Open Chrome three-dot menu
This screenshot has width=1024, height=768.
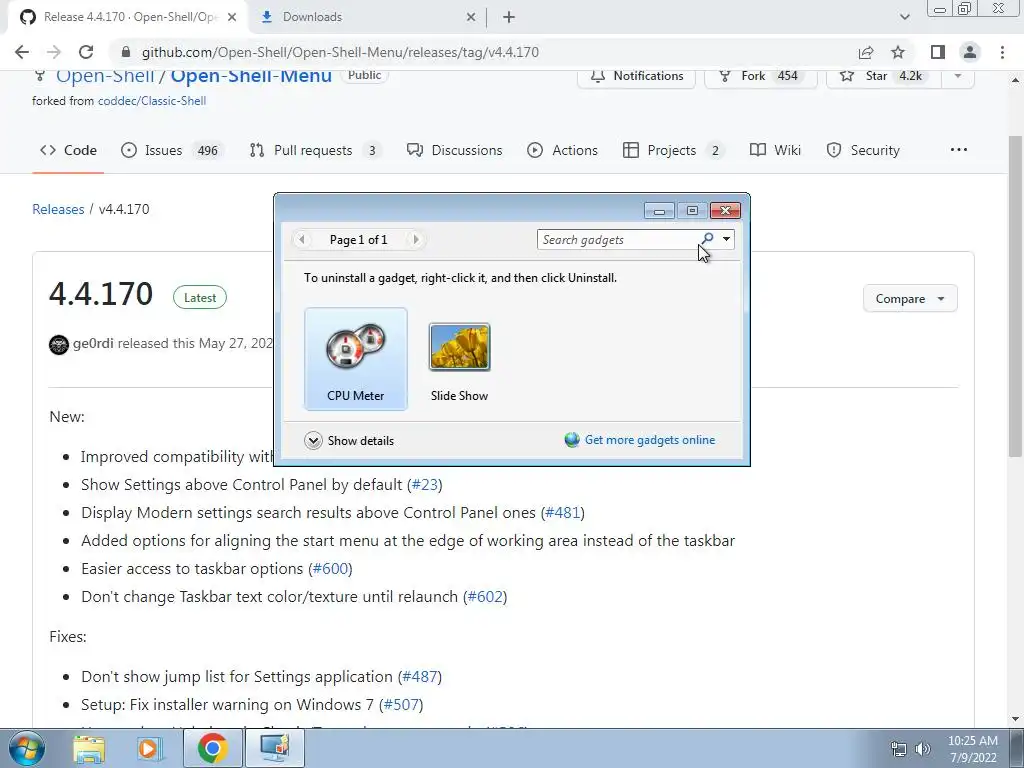(1002, 52)
